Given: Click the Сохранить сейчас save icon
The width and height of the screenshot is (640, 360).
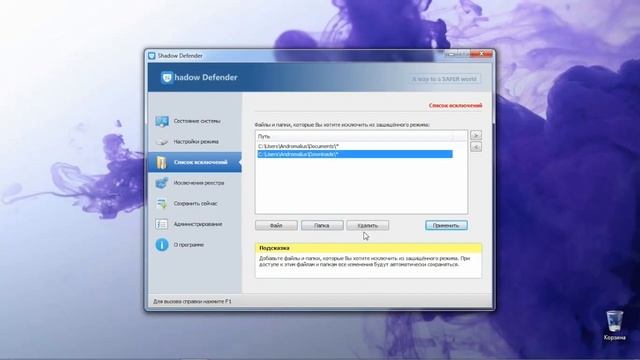Looking at the screenshot, I should coord(162,203).
